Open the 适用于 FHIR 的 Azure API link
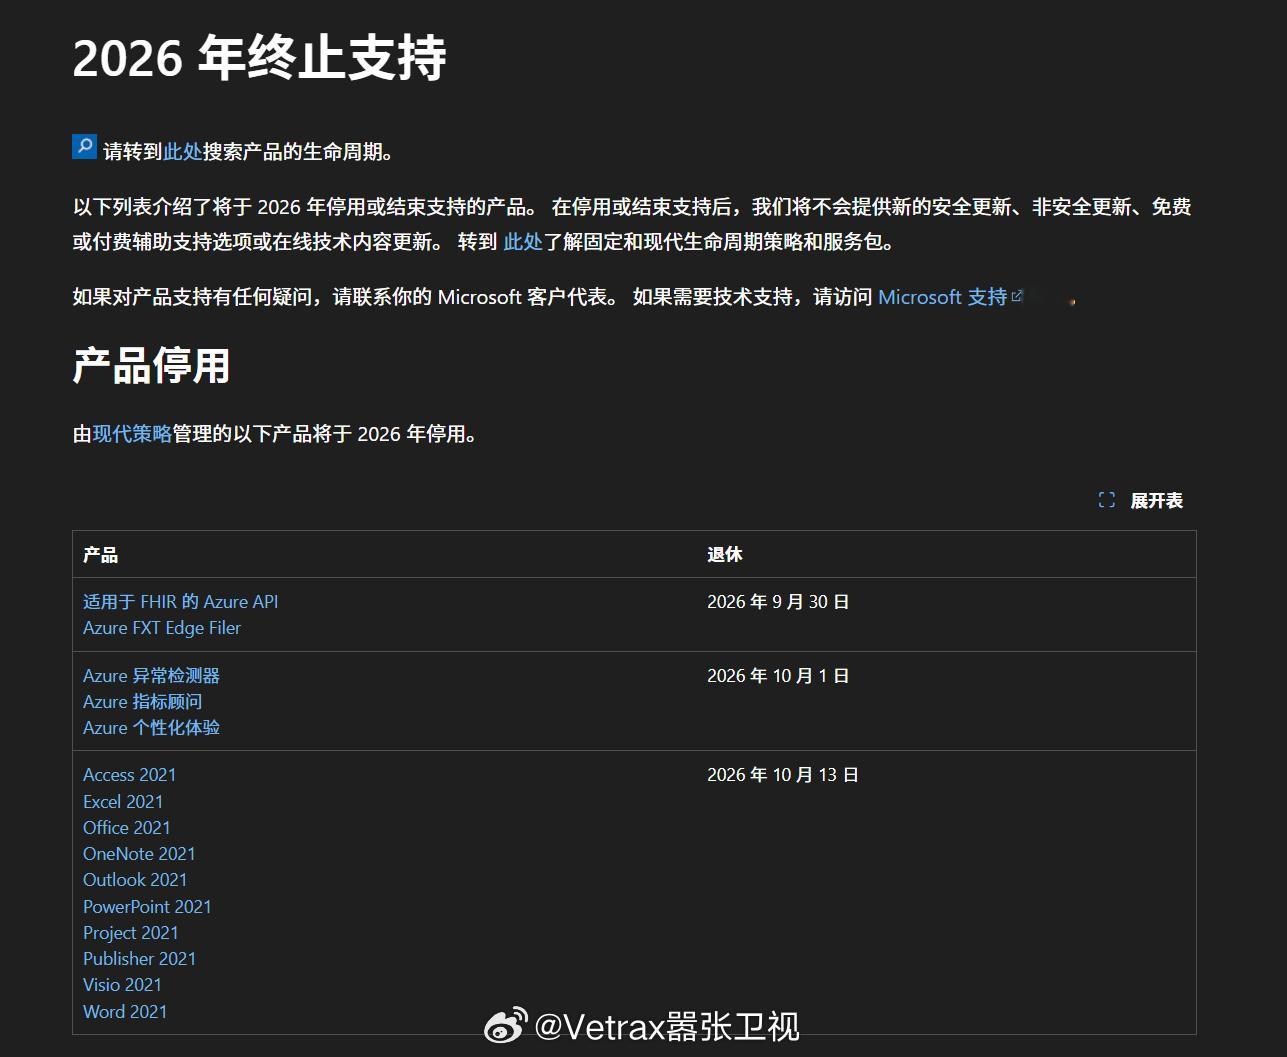Image resolution: width=1287 pixels, height=1057 pixels. coord(181,602)
